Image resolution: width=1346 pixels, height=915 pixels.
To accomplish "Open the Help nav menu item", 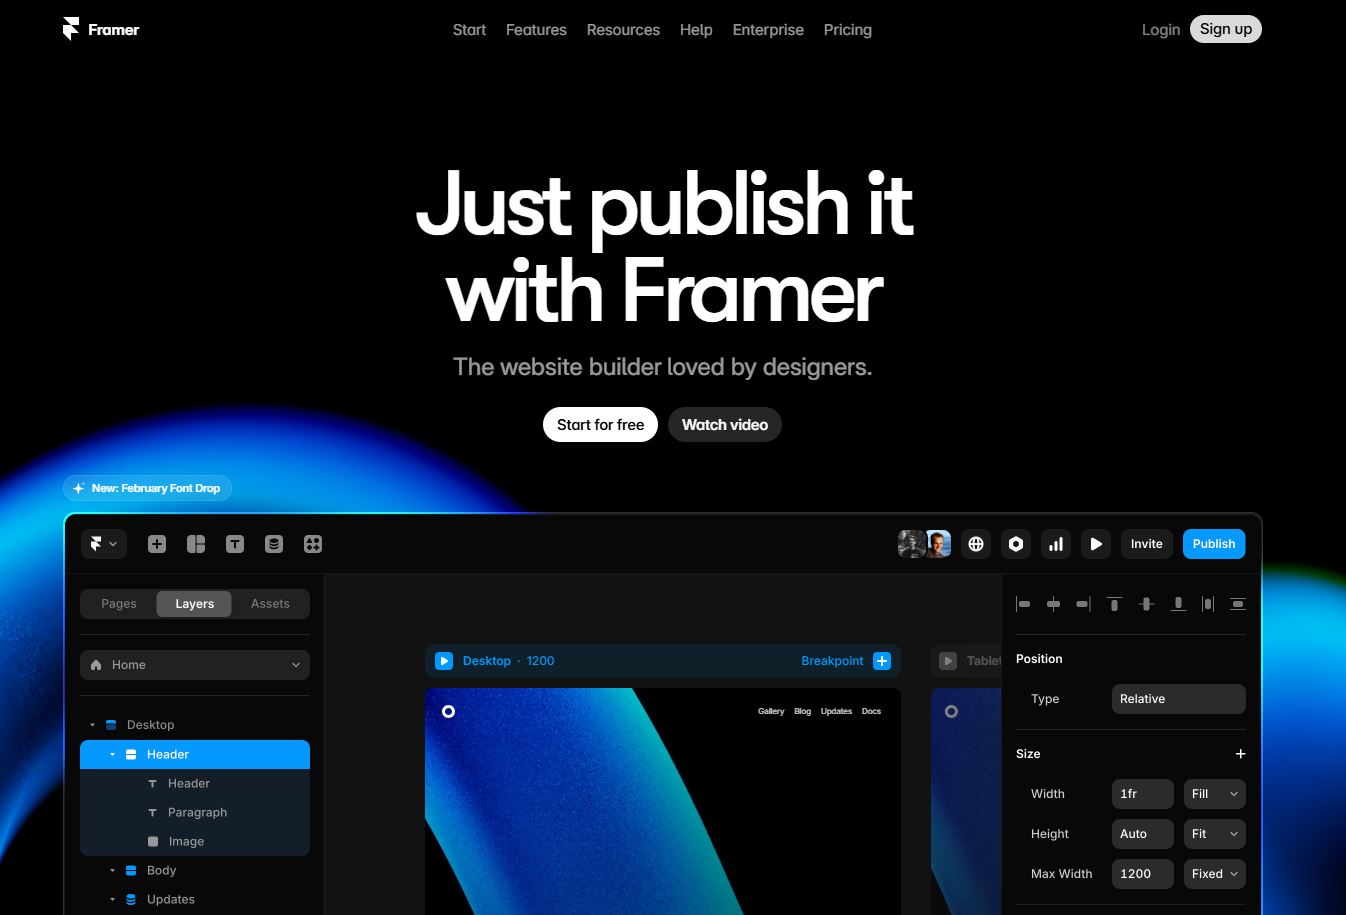I will click(x=696, y=30).
